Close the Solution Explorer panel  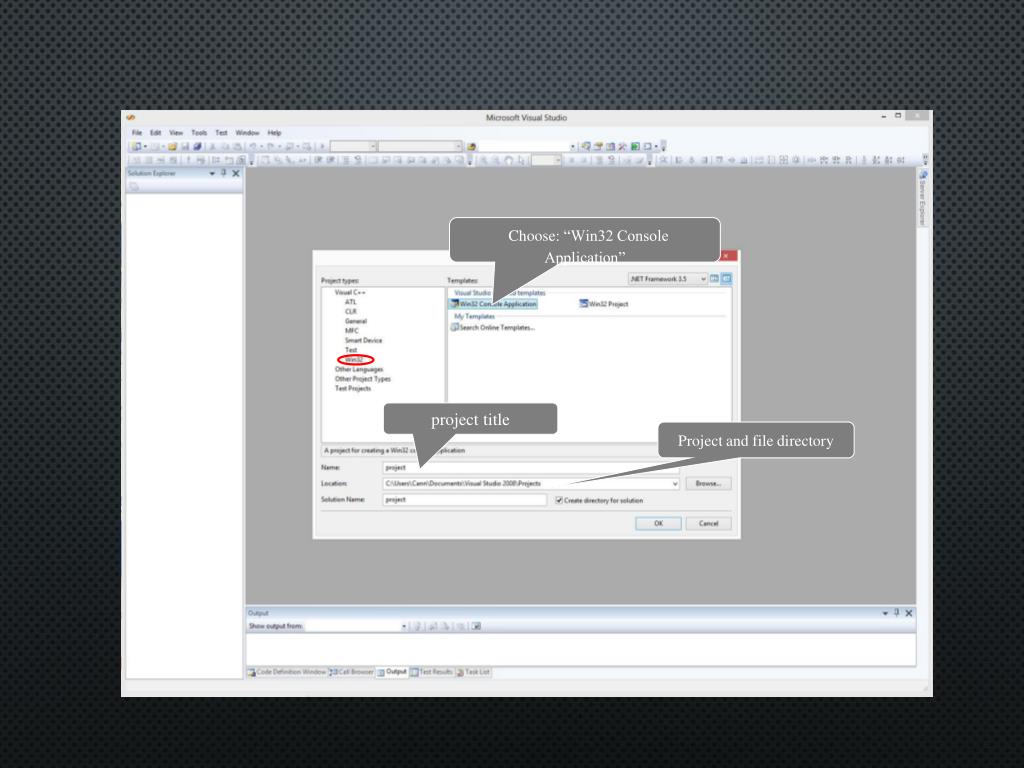tap(236, 173)
